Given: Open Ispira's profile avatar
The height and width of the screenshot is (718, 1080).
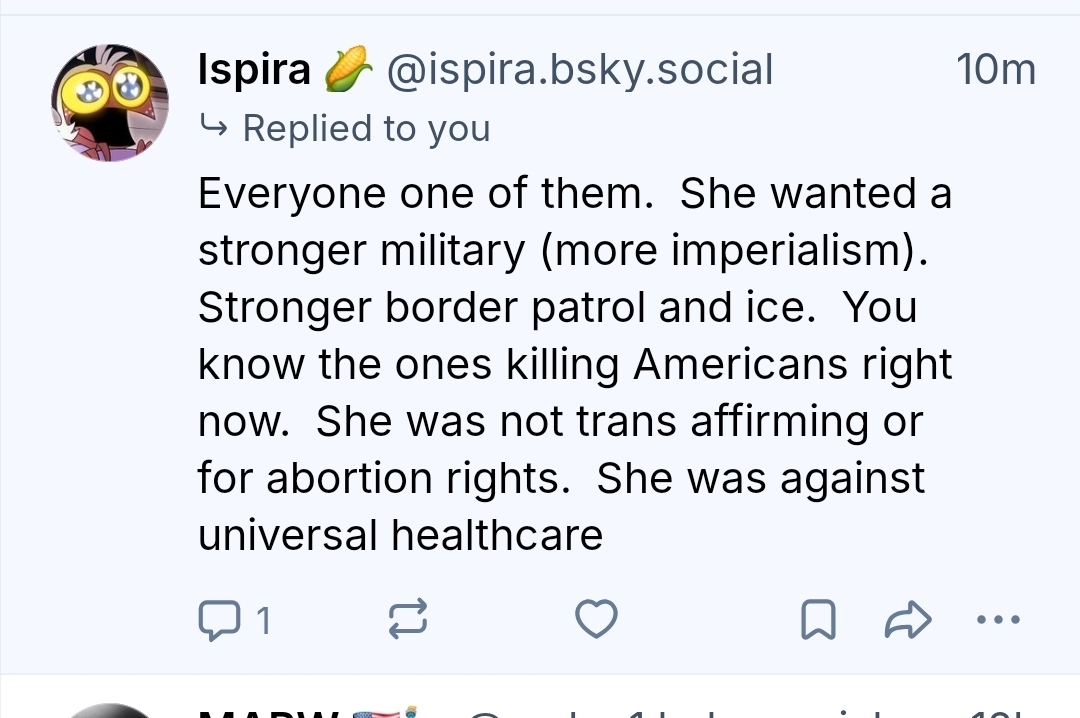Looking at the screenshot, I should [x=110, y=103].
